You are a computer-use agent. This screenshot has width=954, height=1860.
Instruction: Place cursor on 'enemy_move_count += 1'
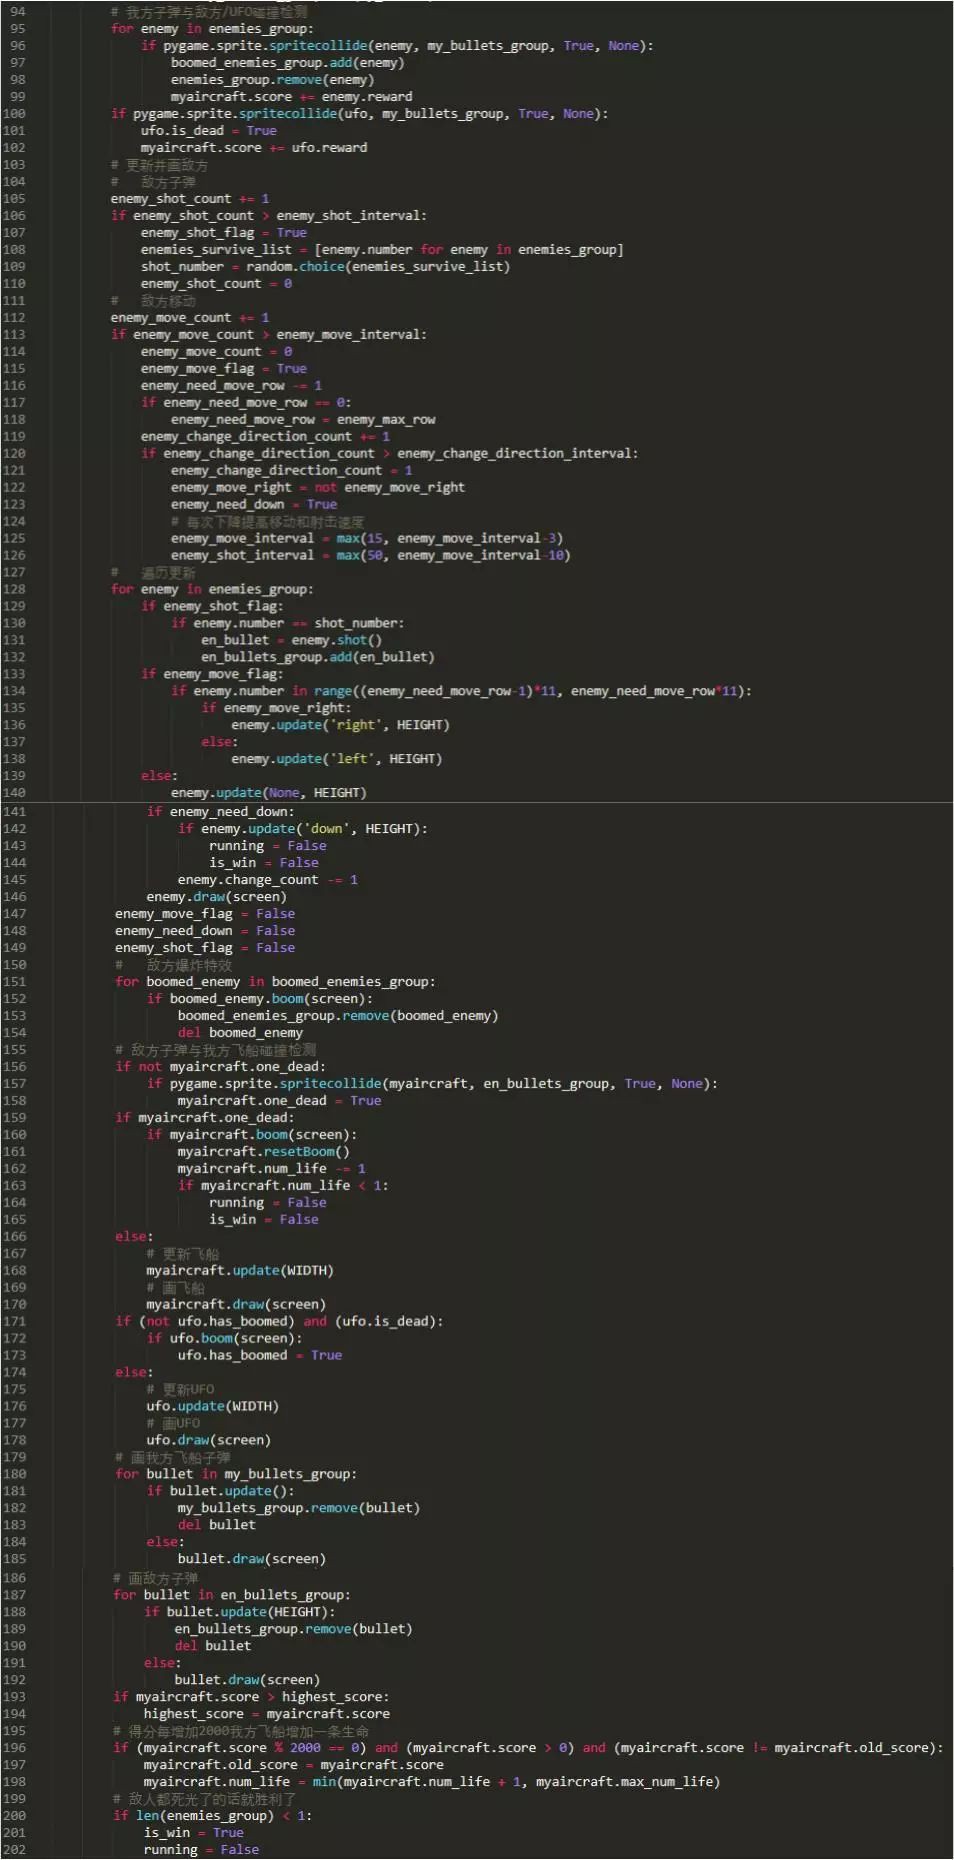click(x=189, y=318)
